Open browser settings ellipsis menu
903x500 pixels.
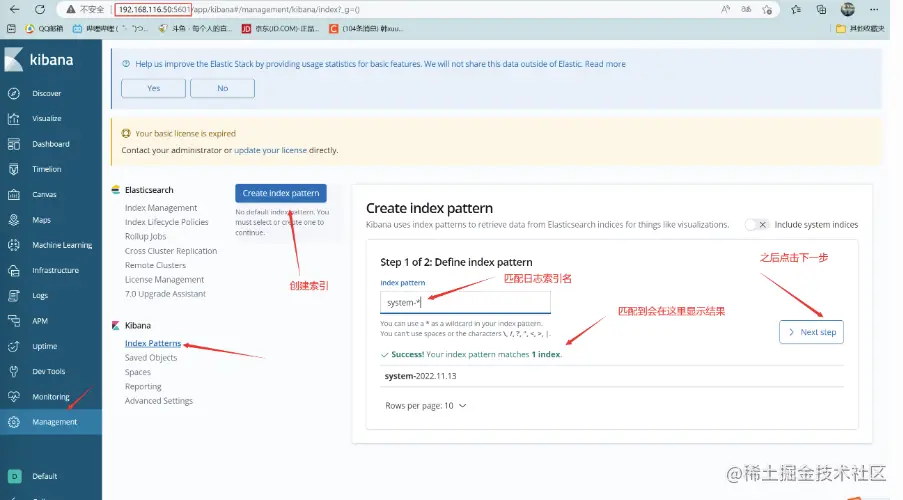[874, 9]
